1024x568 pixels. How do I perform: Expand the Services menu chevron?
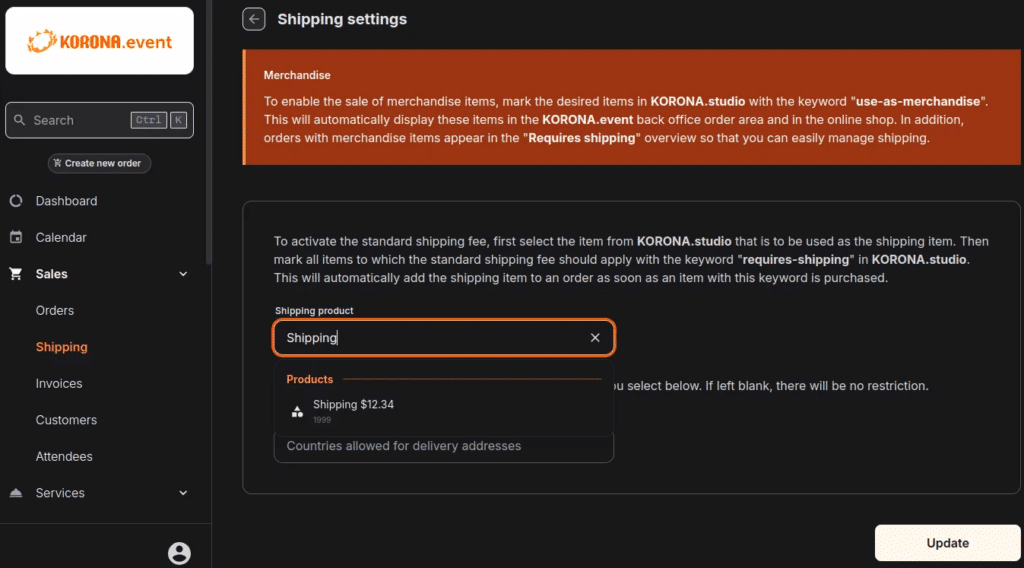pos(183,493)
